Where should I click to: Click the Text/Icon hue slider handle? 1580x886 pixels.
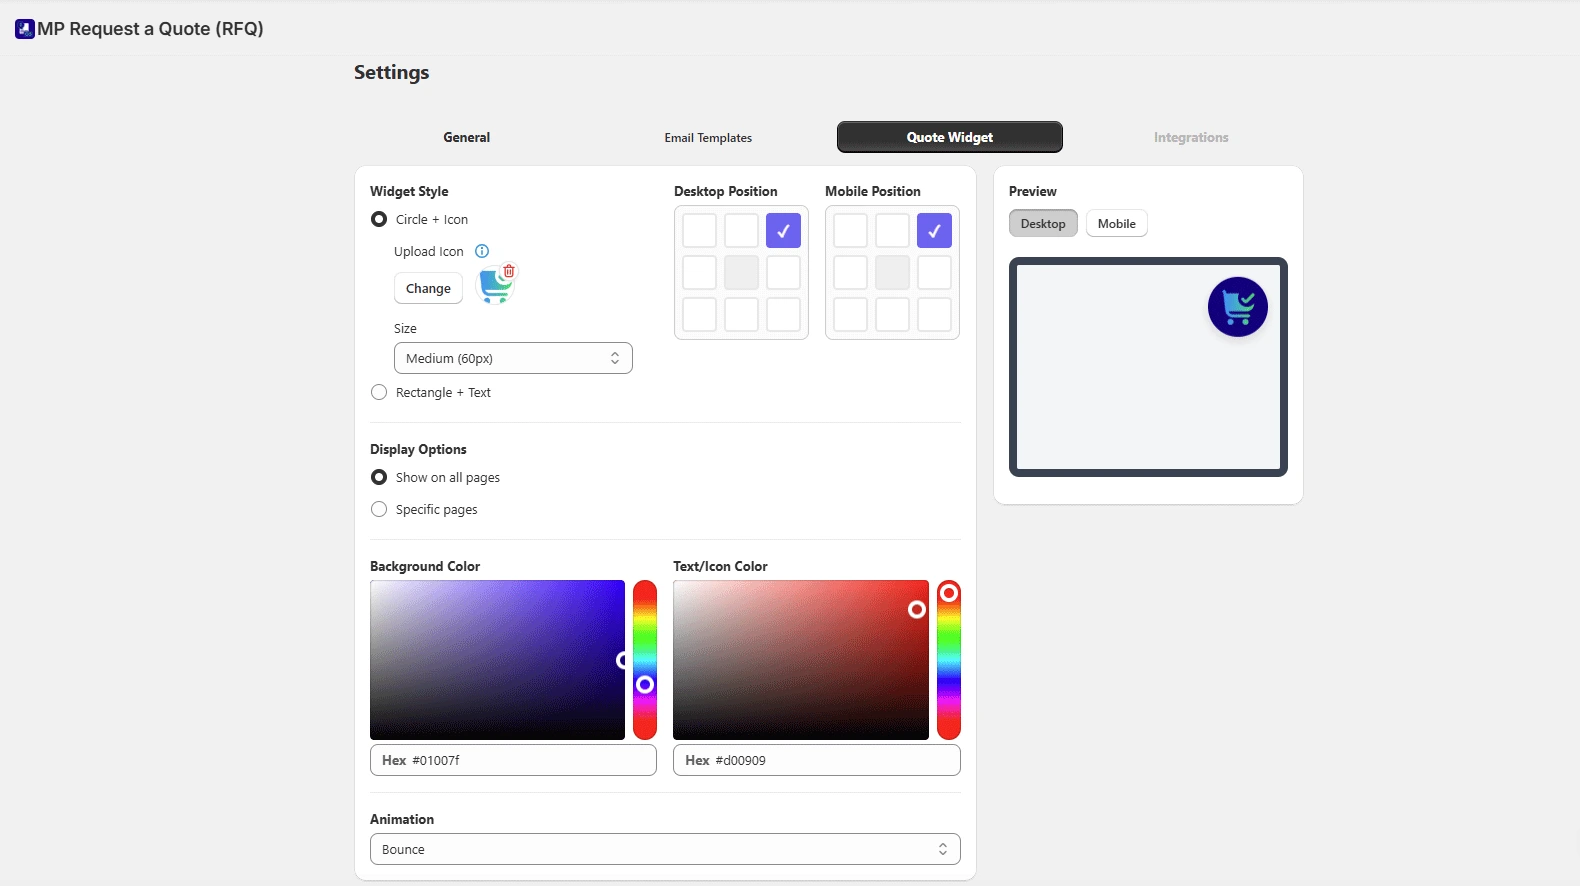tap(949, 593)
